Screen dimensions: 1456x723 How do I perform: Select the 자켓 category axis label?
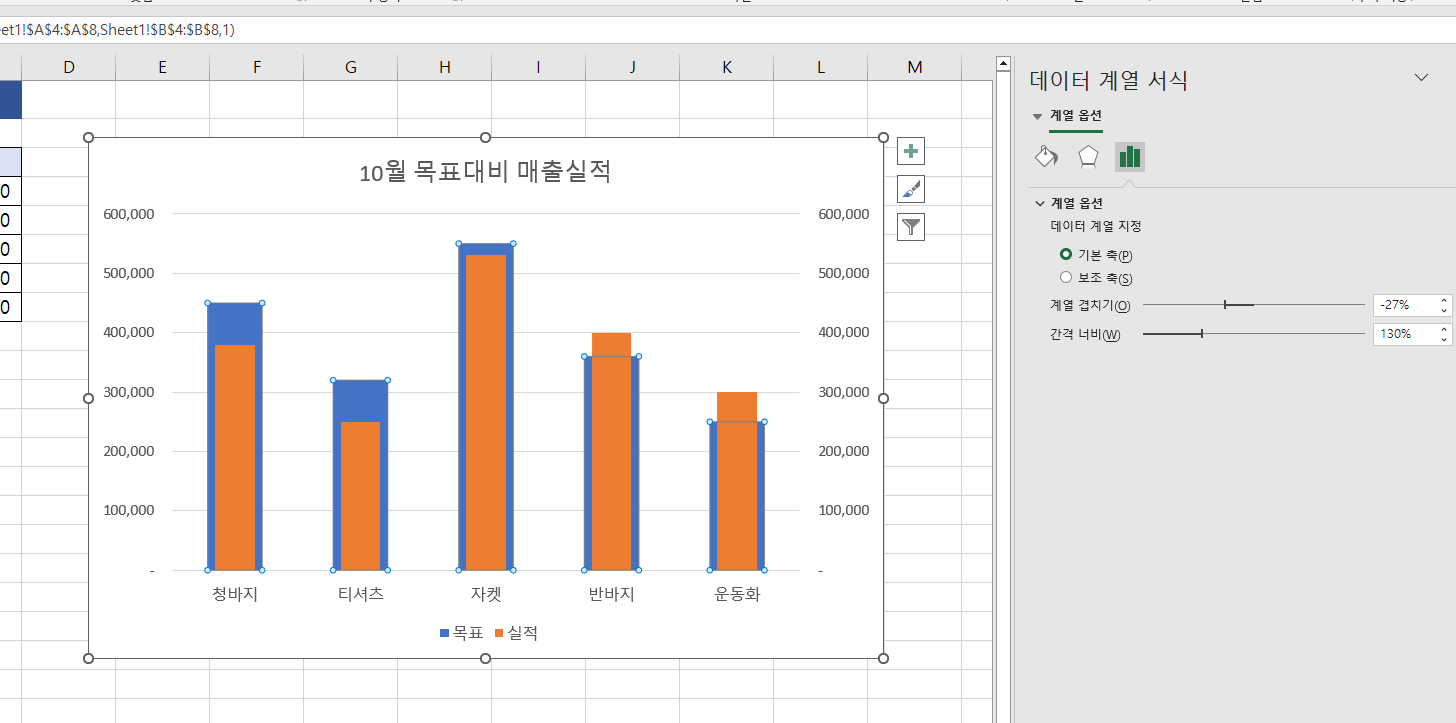pyautogui.click(x=486, y=594)
